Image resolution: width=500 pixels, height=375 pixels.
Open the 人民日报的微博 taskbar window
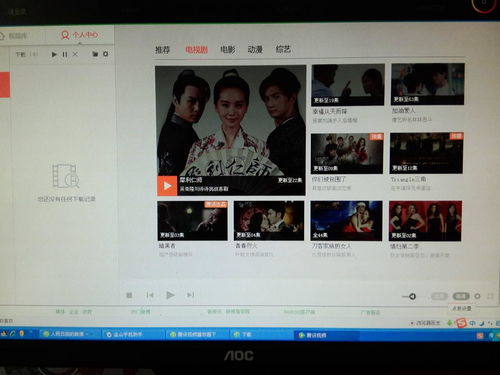pos(70,334)
